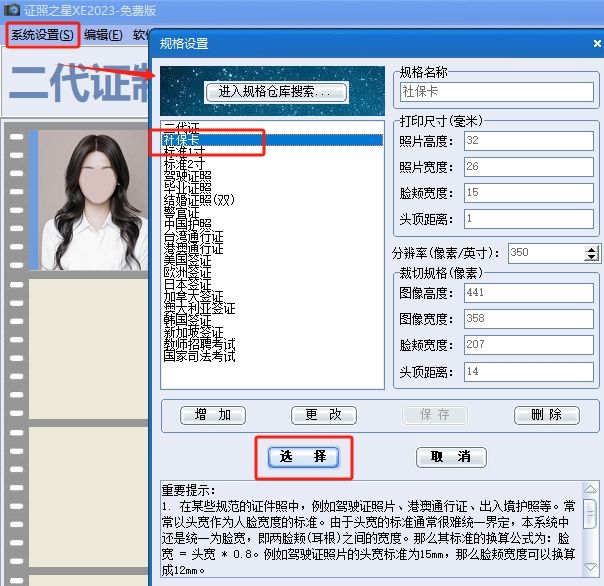The width and height of the screenshot is (604, 586).
Task: Click the crop 脸颊宽度 field showing 207
Action: pyautogui.click(x=528, y=345)
